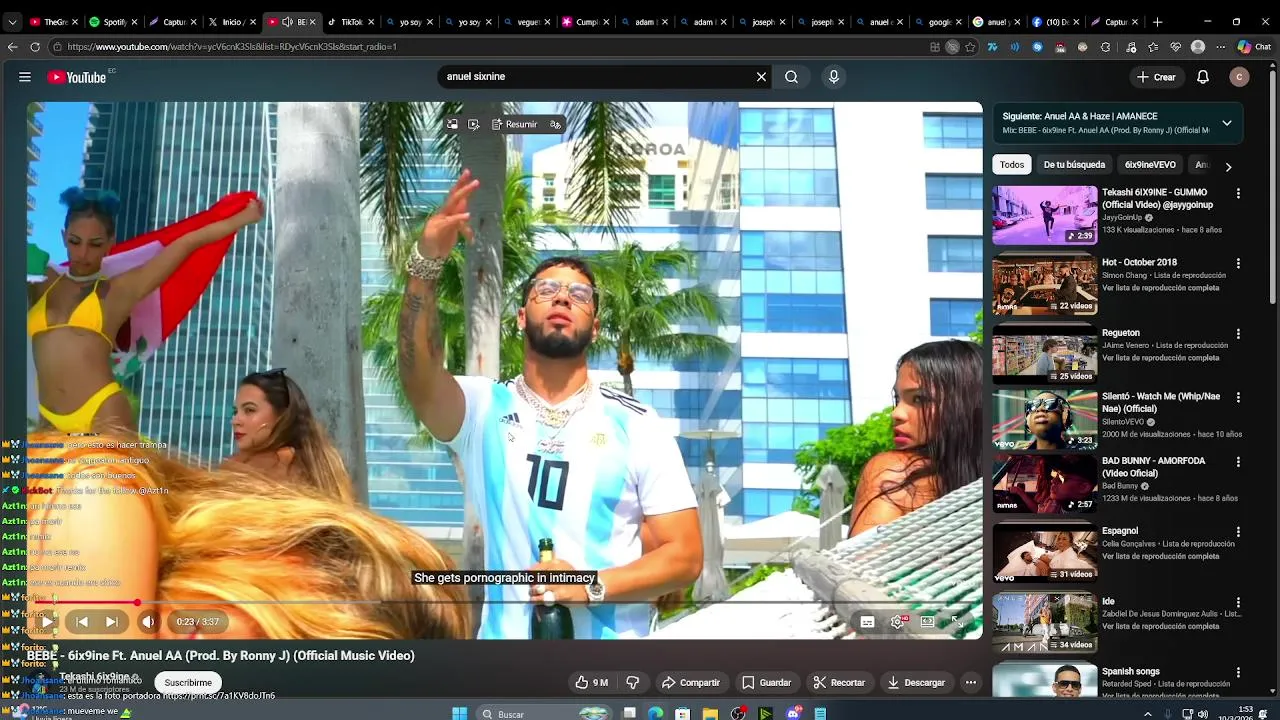Image resolution: width=1280 pixels, height=720 pixels.
Task: Select the De tu búsqueda chip
Action: click(x=1074, y=165)
